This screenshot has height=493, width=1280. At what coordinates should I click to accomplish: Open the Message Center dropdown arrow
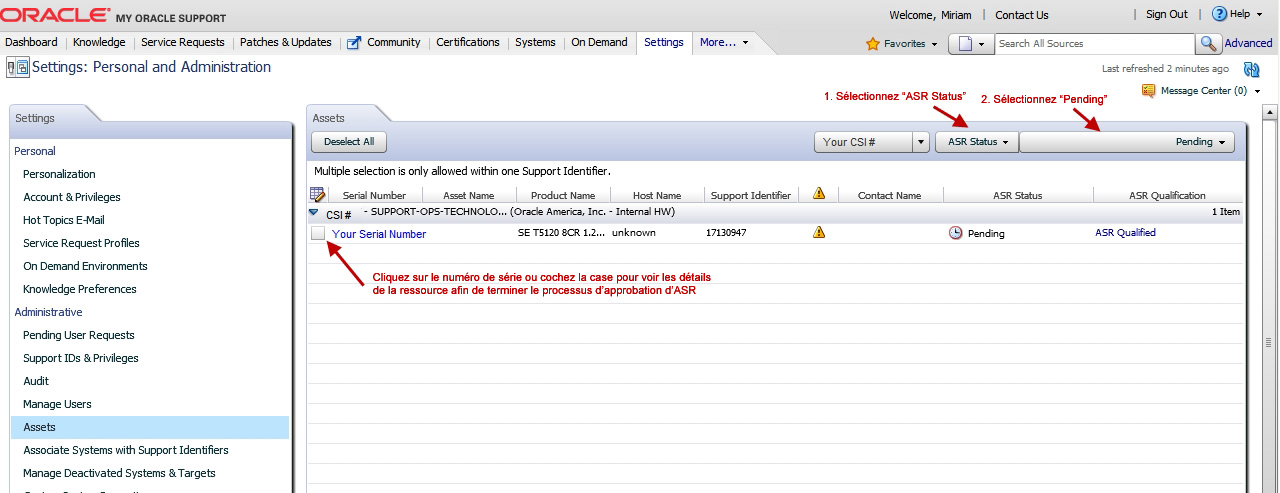pyautogui.click(x=1257, y=92)
